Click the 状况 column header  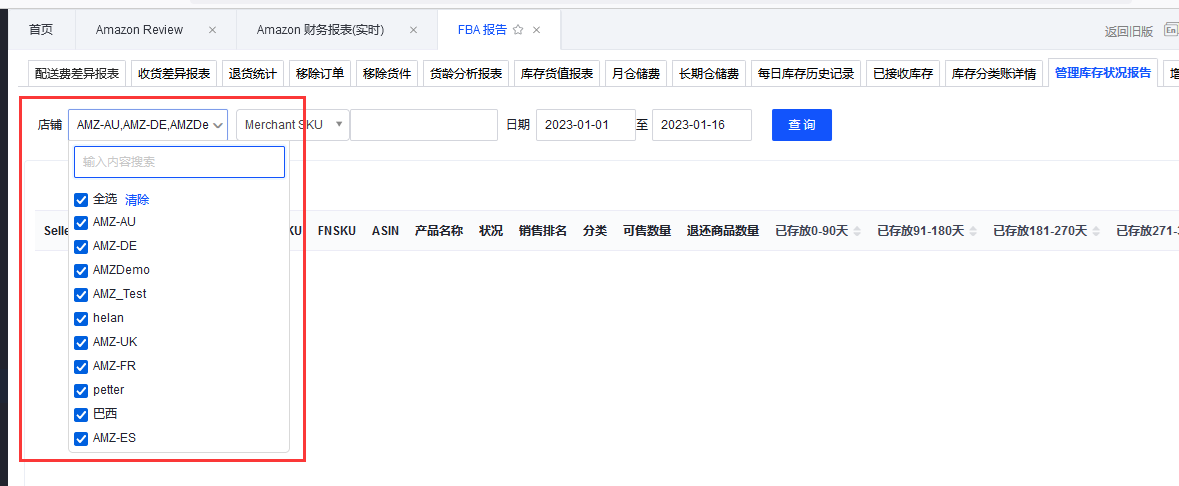coord(491,231)
